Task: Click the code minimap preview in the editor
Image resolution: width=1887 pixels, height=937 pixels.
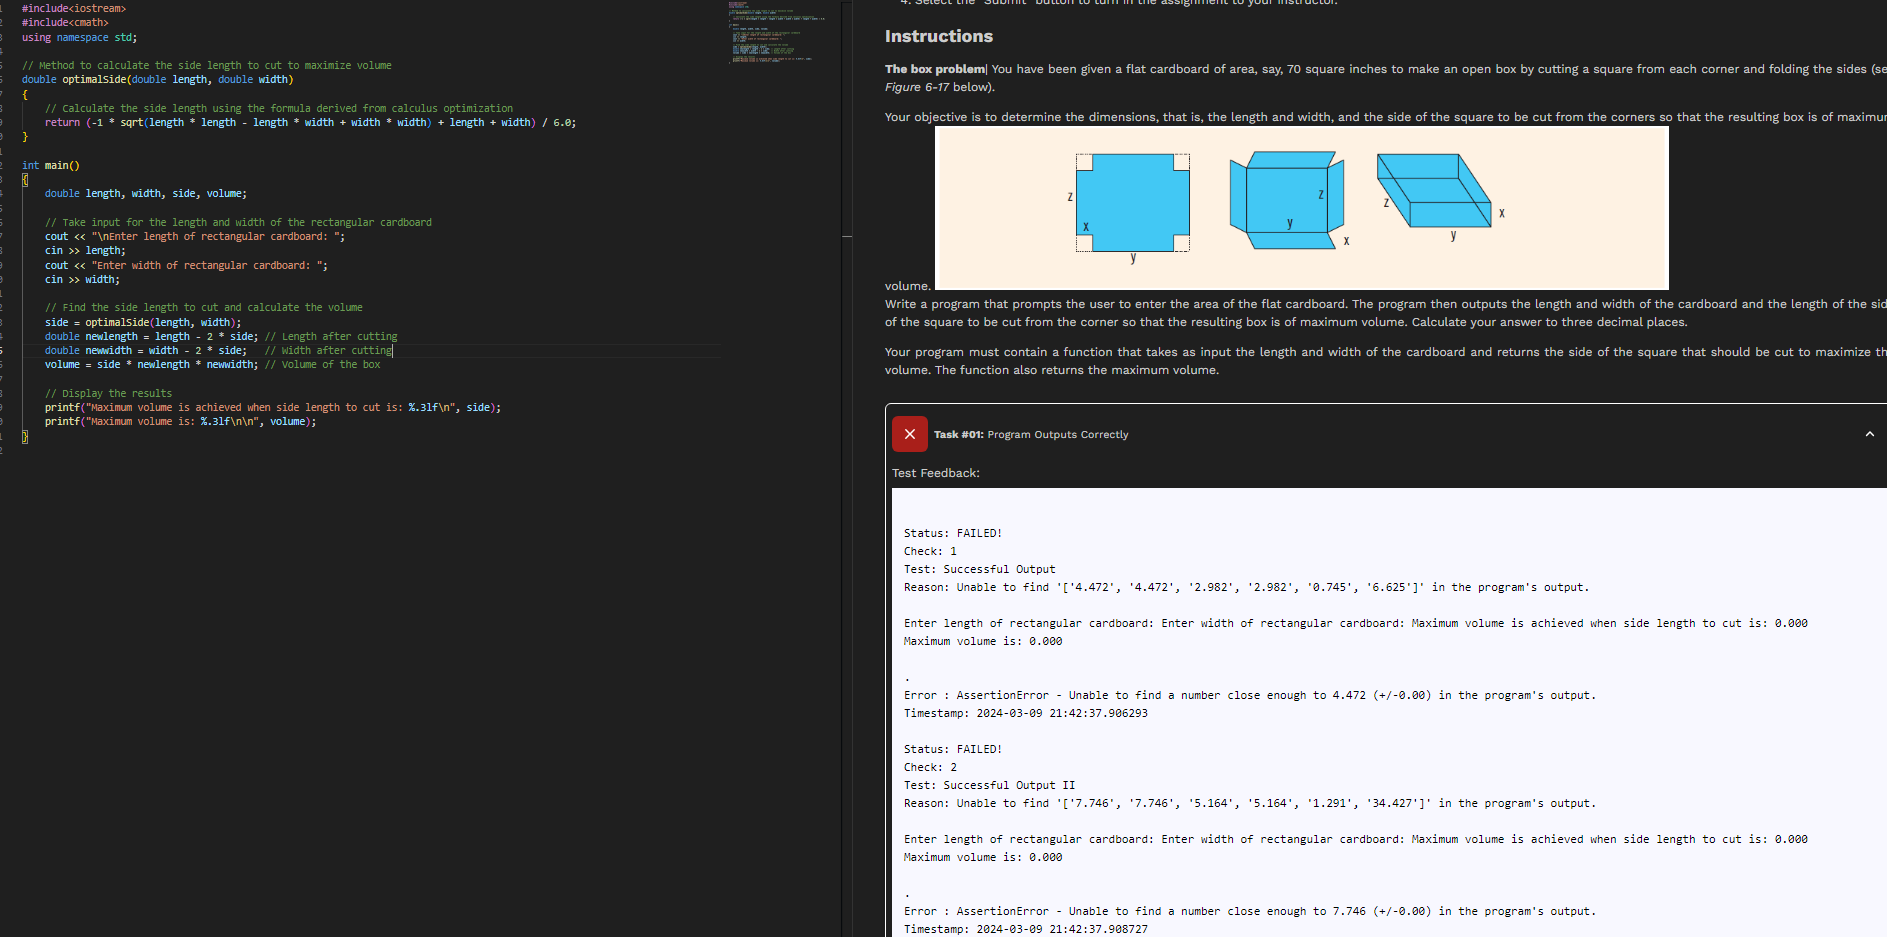Action: click(778, 32)
